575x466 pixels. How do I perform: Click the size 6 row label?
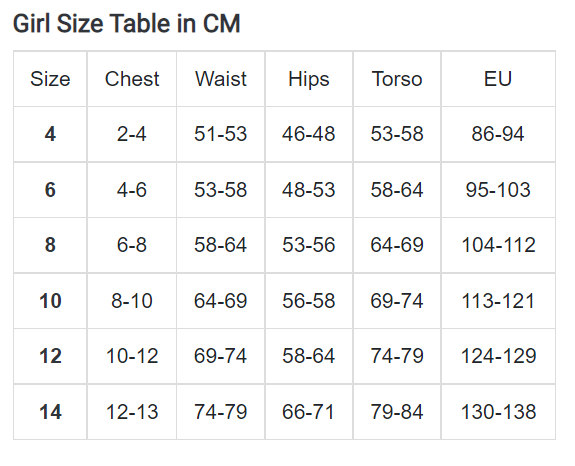[x=50, y=190]
